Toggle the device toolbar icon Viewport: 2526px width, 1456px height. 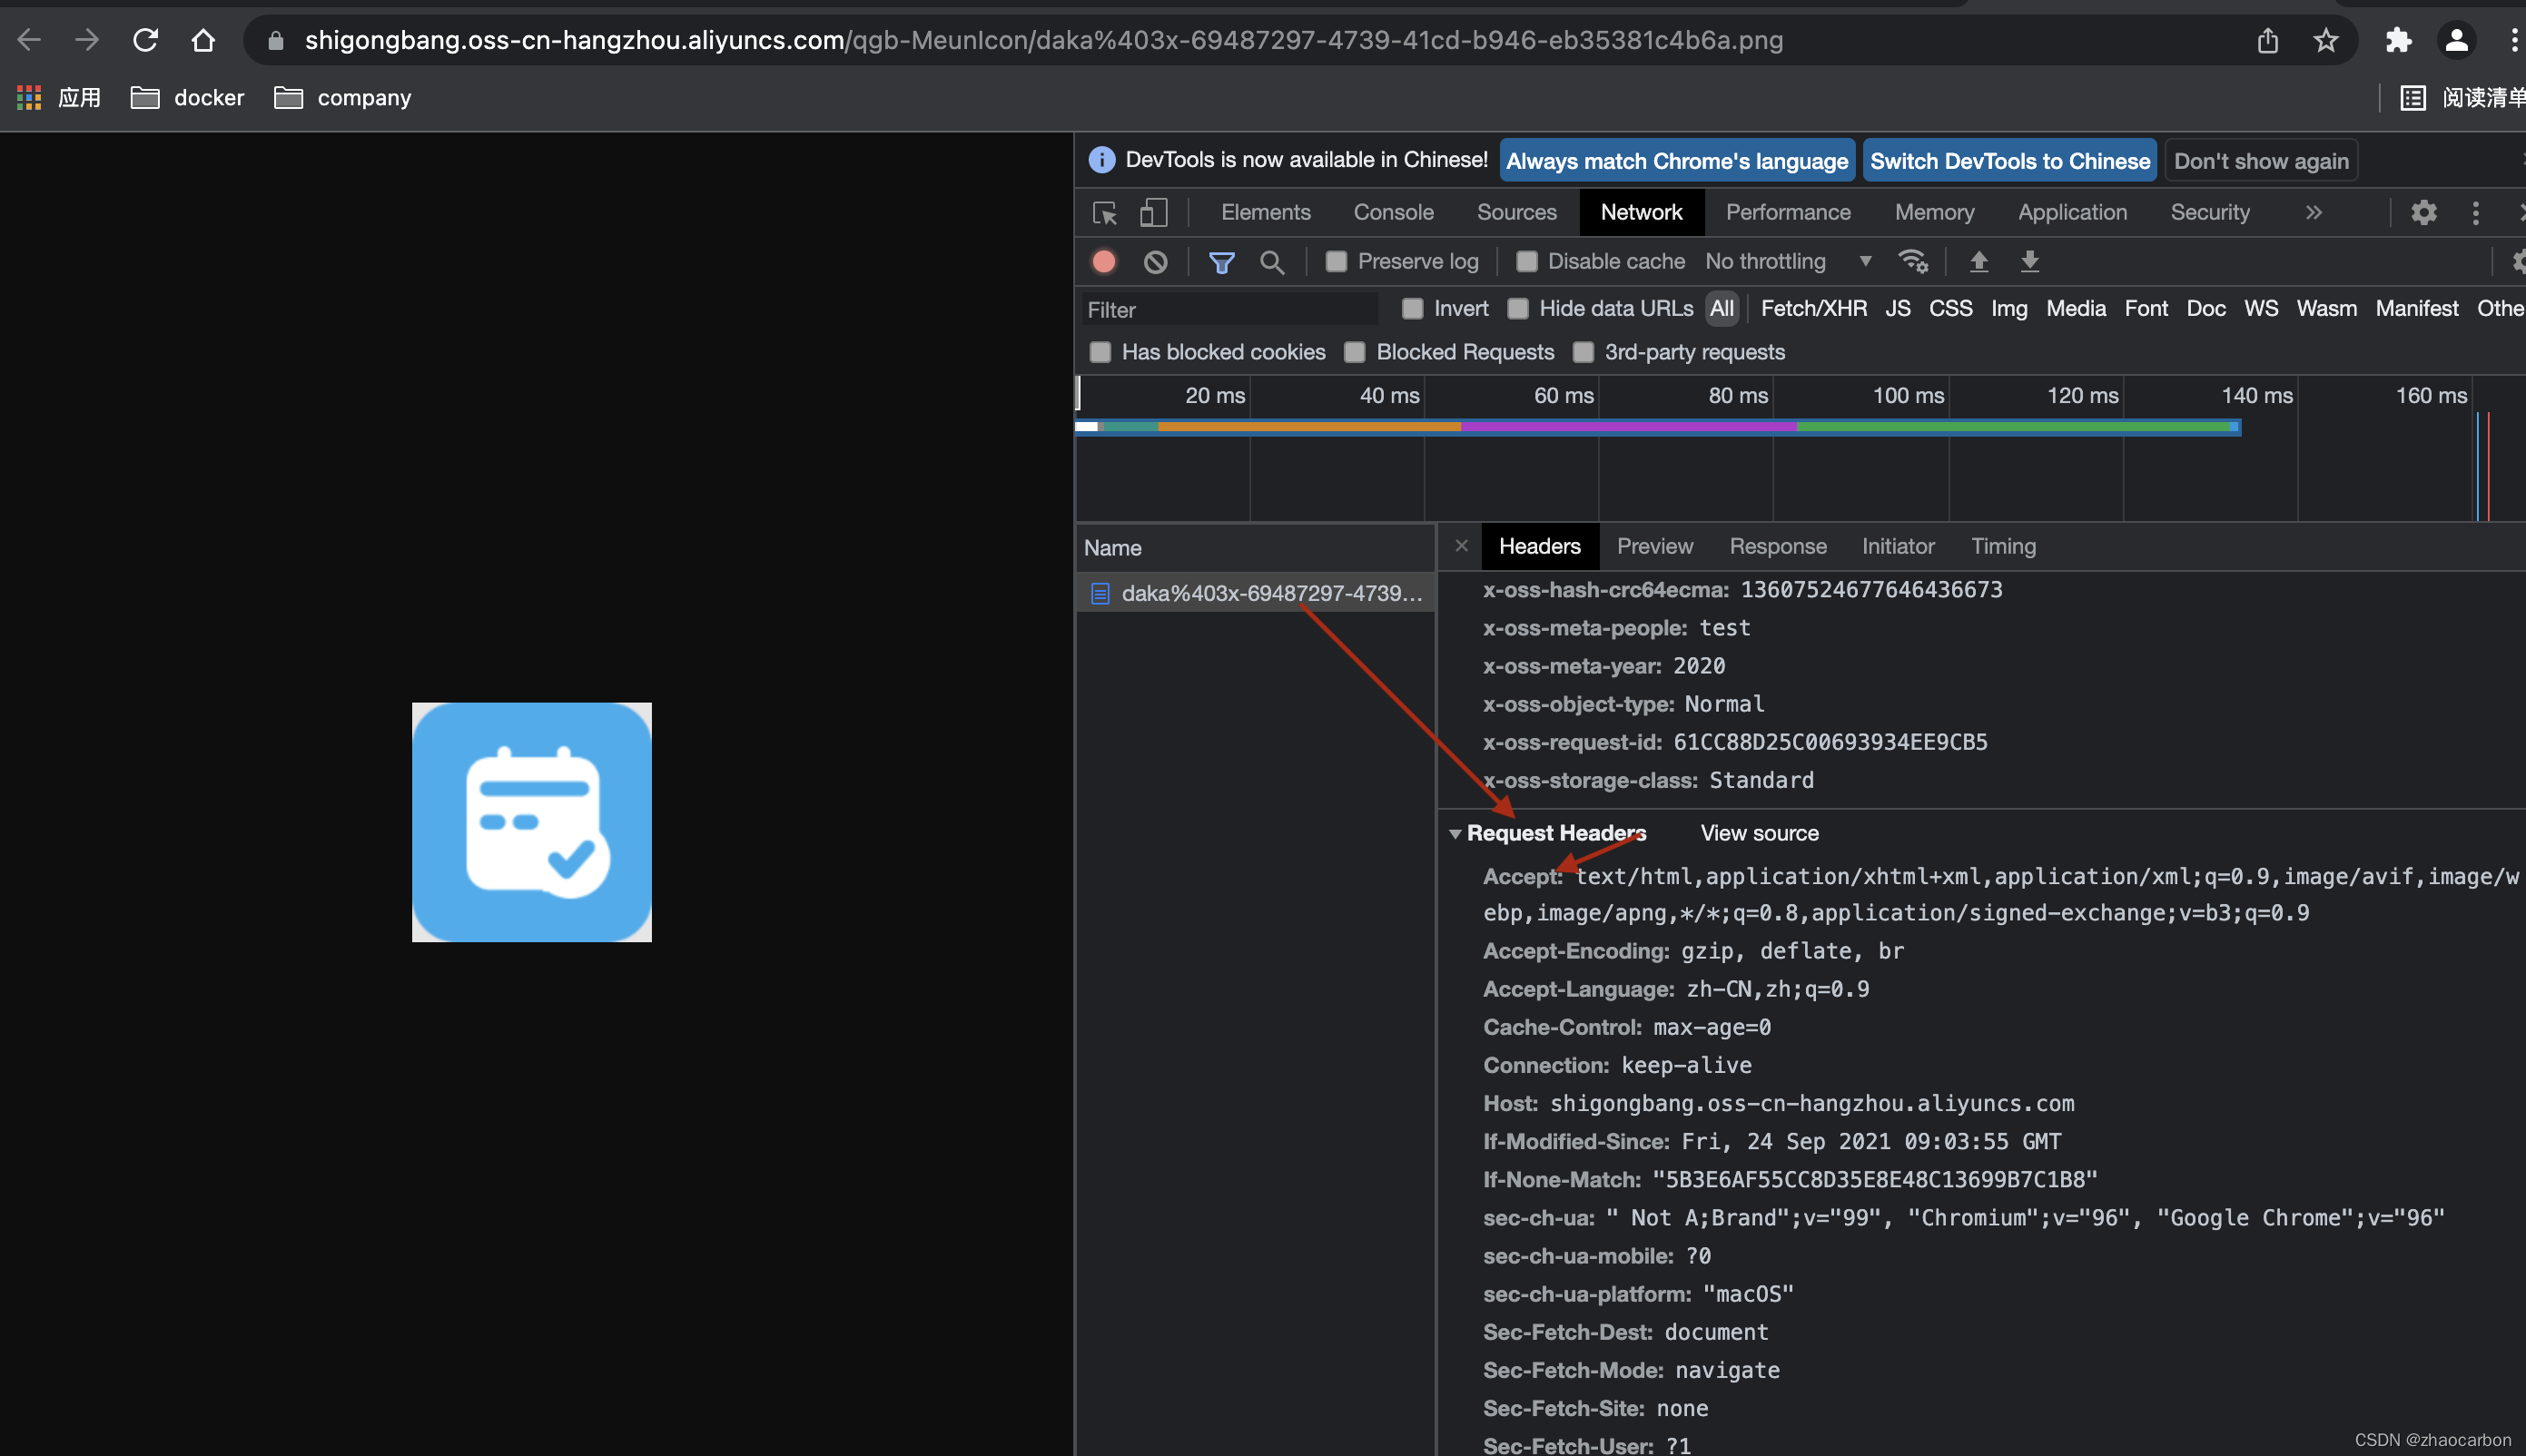(x=1153, y=212)
